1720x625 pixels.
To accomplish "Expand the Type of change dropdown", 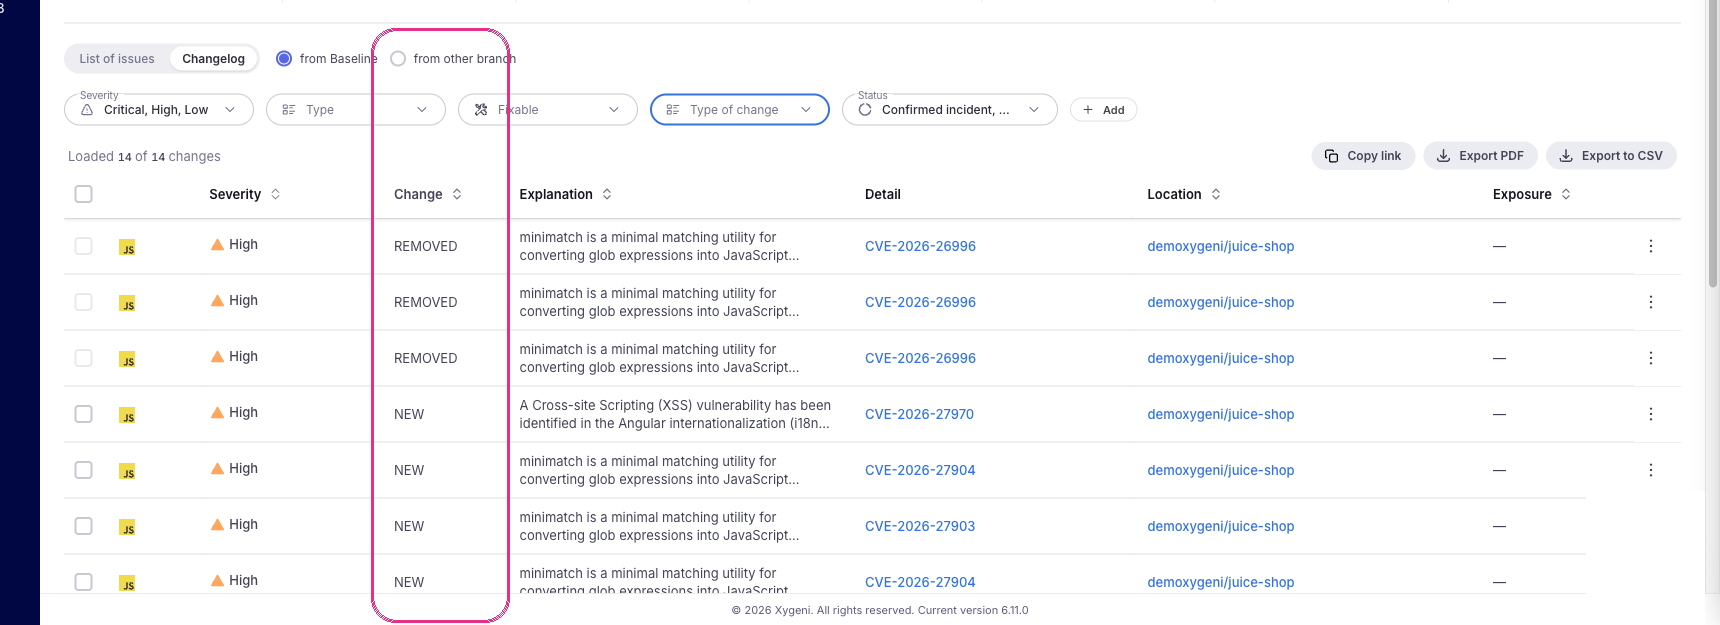I will [x=740, y=110].
